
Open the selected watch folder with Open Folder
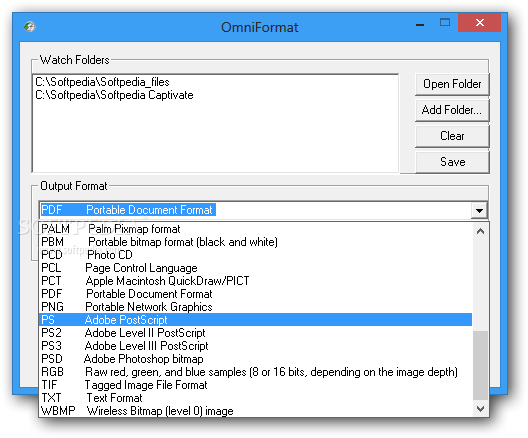click(452, 84)
